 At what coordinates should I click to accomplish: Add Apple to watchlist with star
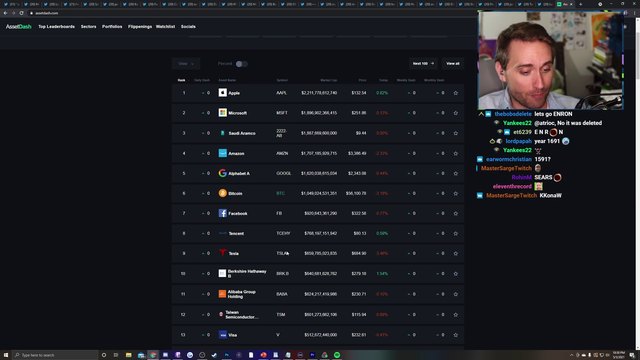456,93
